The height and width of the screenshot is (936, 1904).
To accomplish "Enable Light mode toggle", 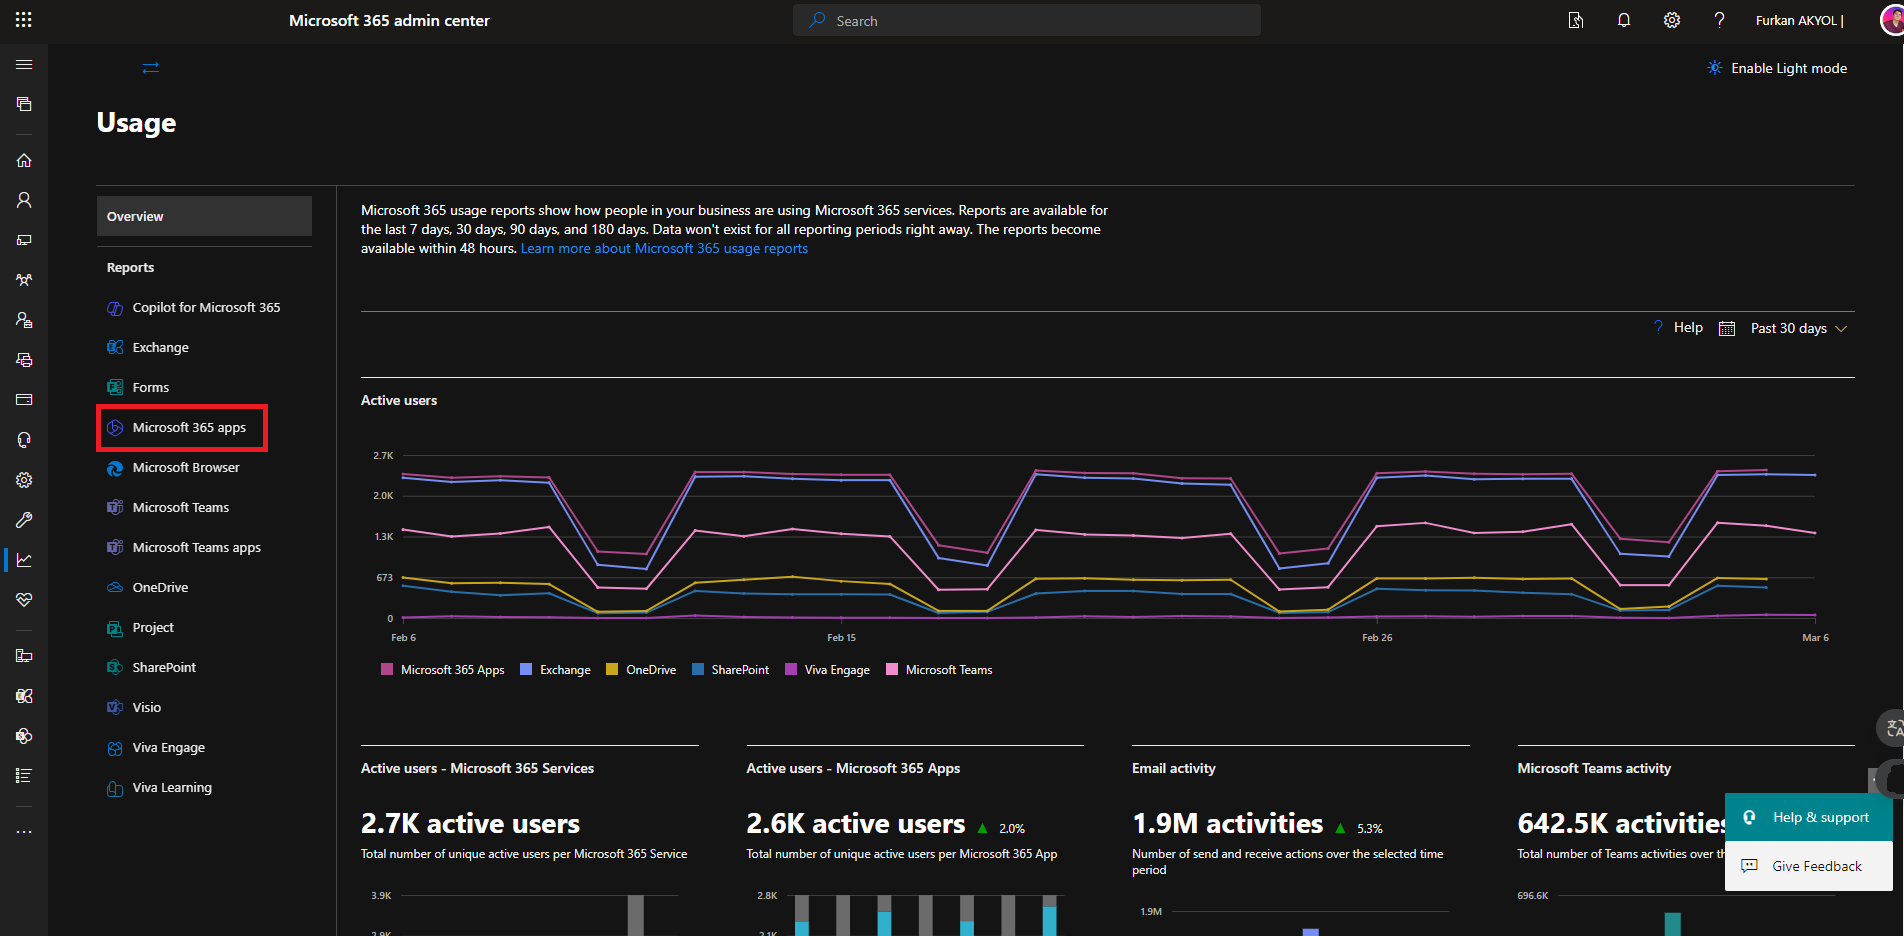I will (1777, 68).
